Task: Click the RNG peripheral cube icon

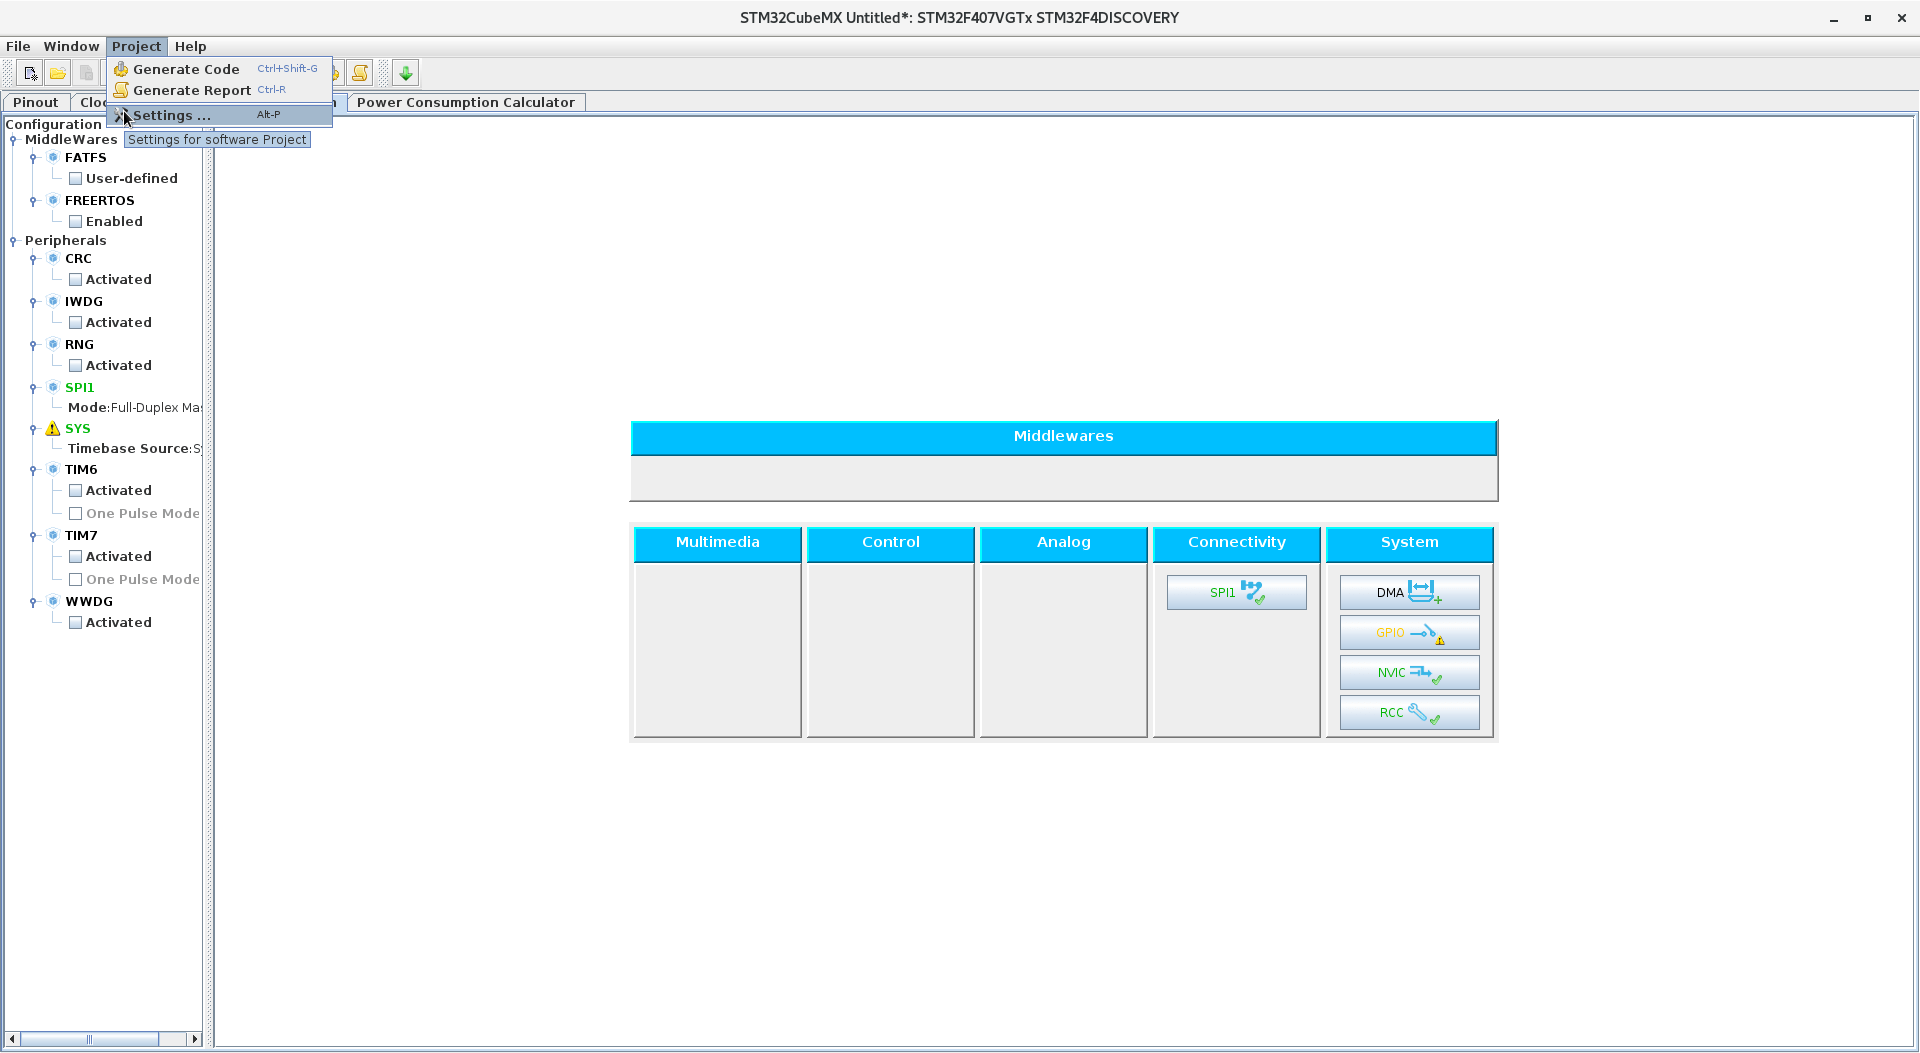Action: coord(53,344)
